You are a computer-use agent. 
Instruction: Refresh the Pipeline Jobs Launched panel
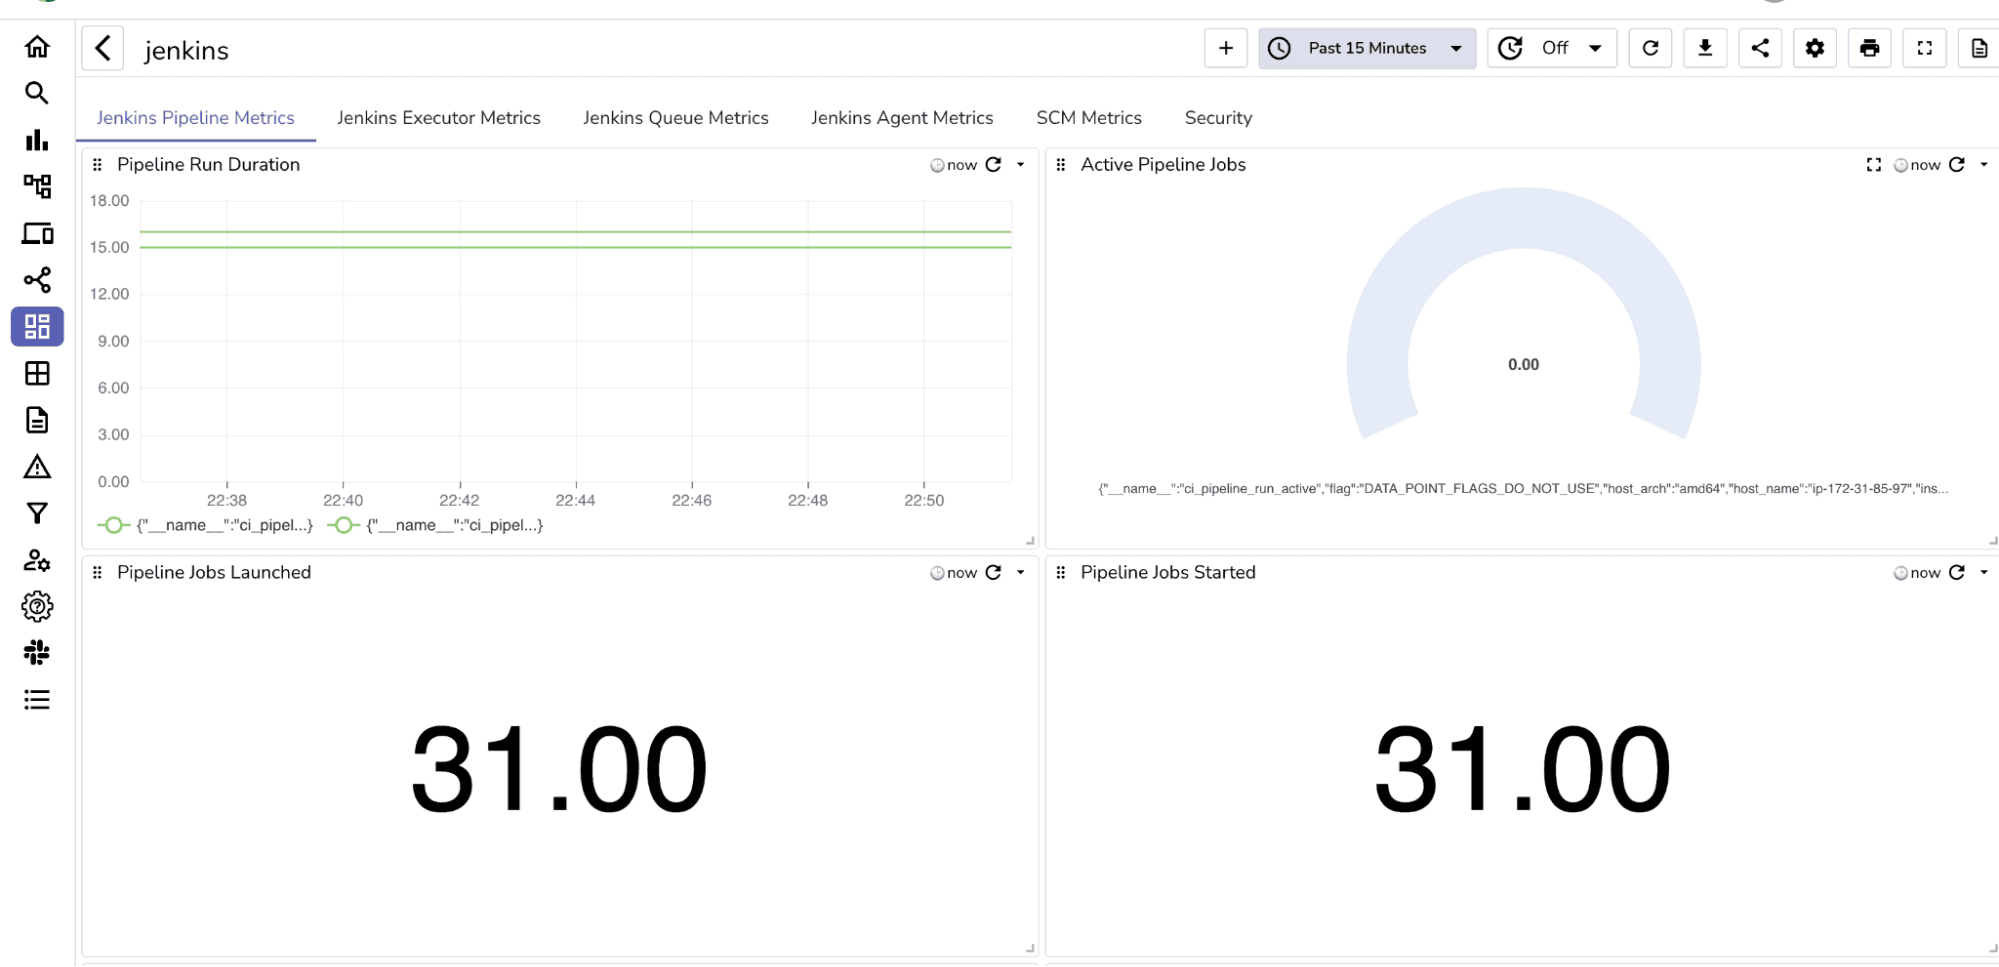pos(993,572)
